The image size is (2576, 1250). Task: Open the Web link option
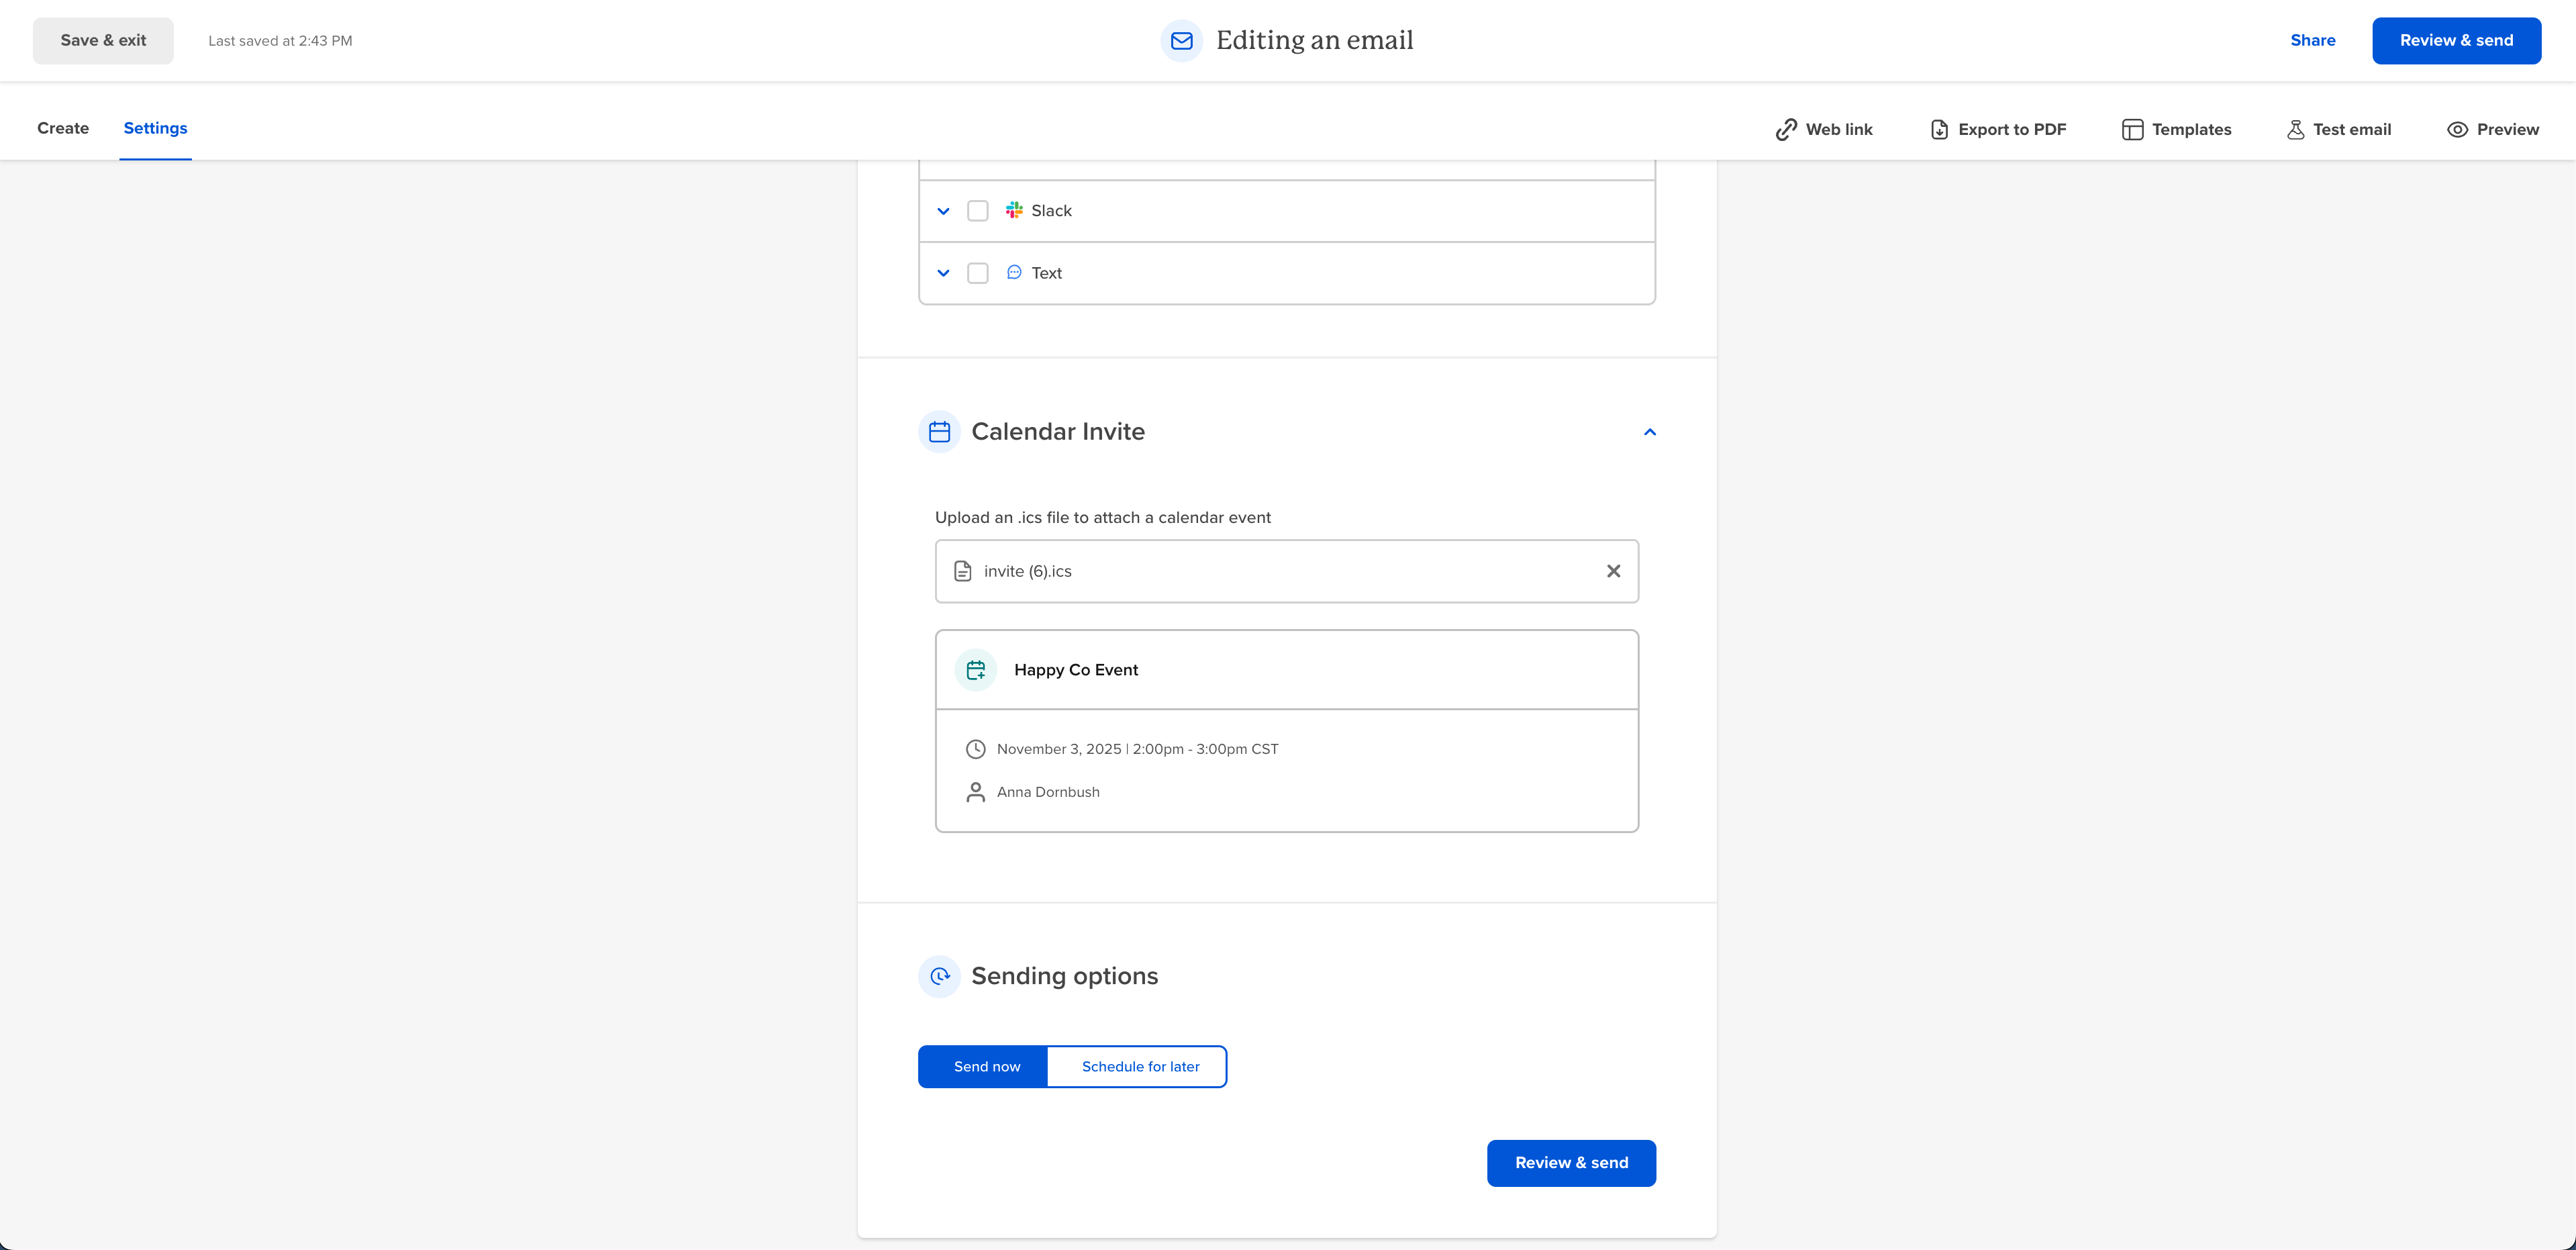[x=1822, y=128]
